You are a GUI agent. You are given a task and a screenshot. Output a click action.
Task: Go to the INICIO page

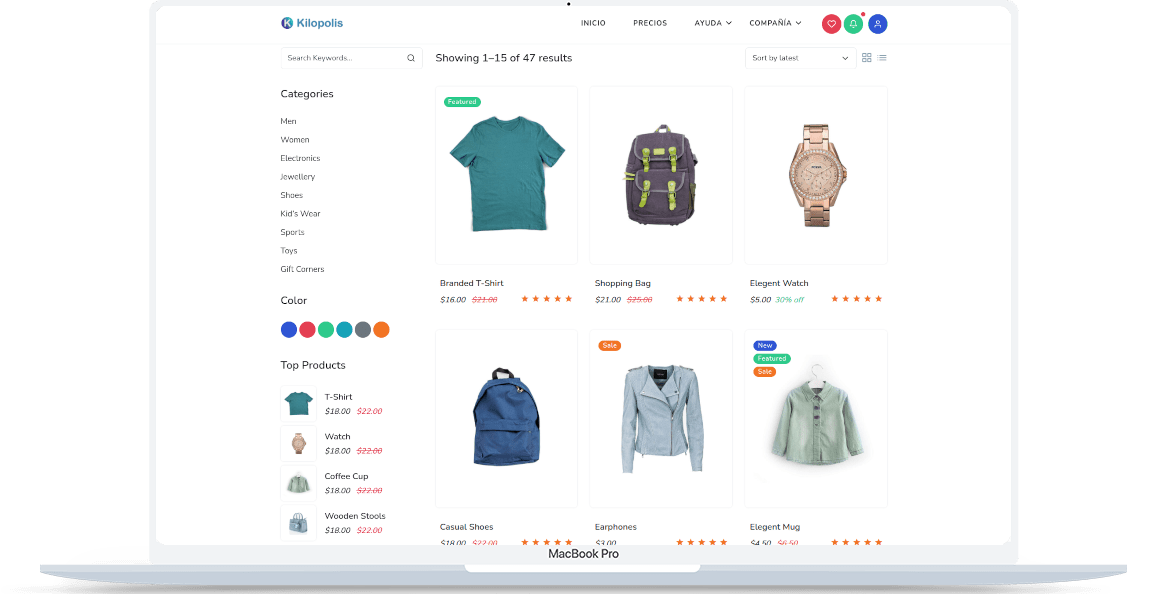click(593, 23)
